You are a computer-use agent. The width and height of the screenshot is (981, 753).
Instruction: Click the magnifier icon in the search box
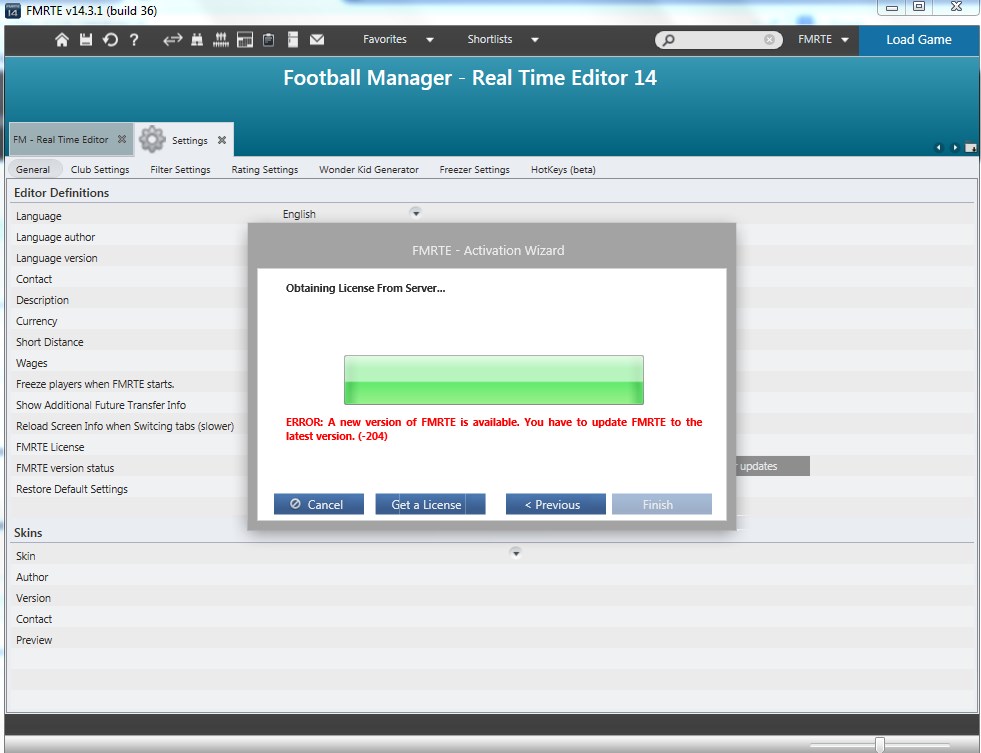[x=668, y=40]
